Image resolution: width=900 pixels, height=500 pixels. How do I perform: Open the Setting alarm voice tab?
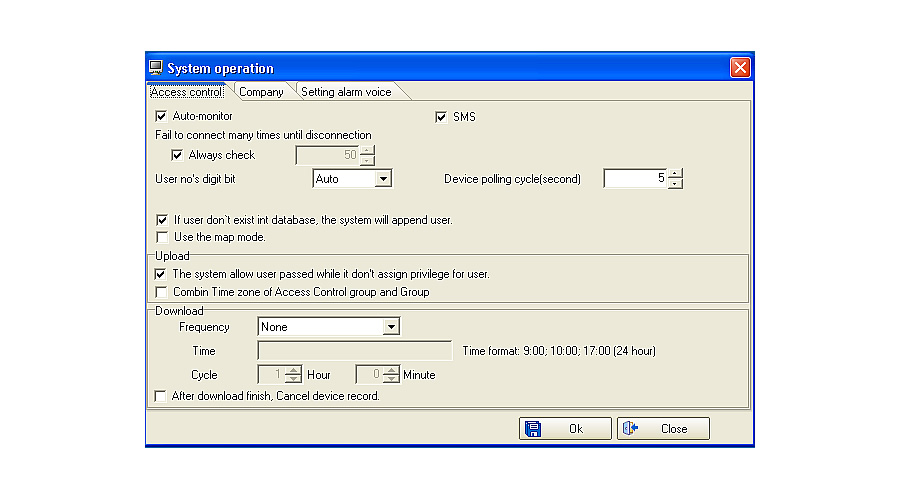(346, 92)
